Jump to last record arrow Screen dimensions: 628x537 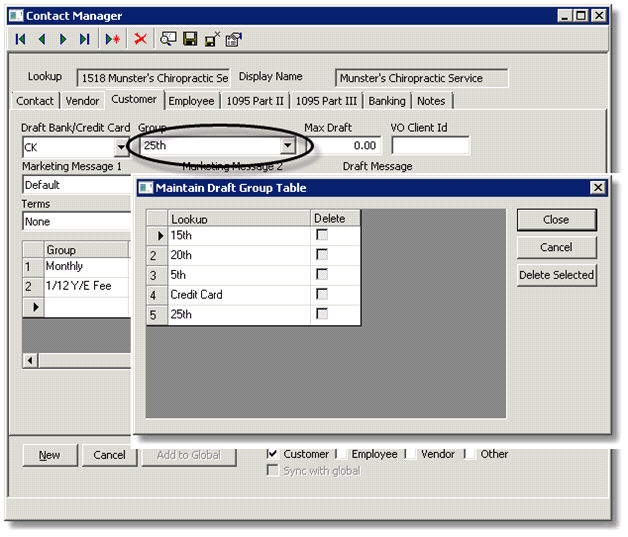click(x=84, y=39)
